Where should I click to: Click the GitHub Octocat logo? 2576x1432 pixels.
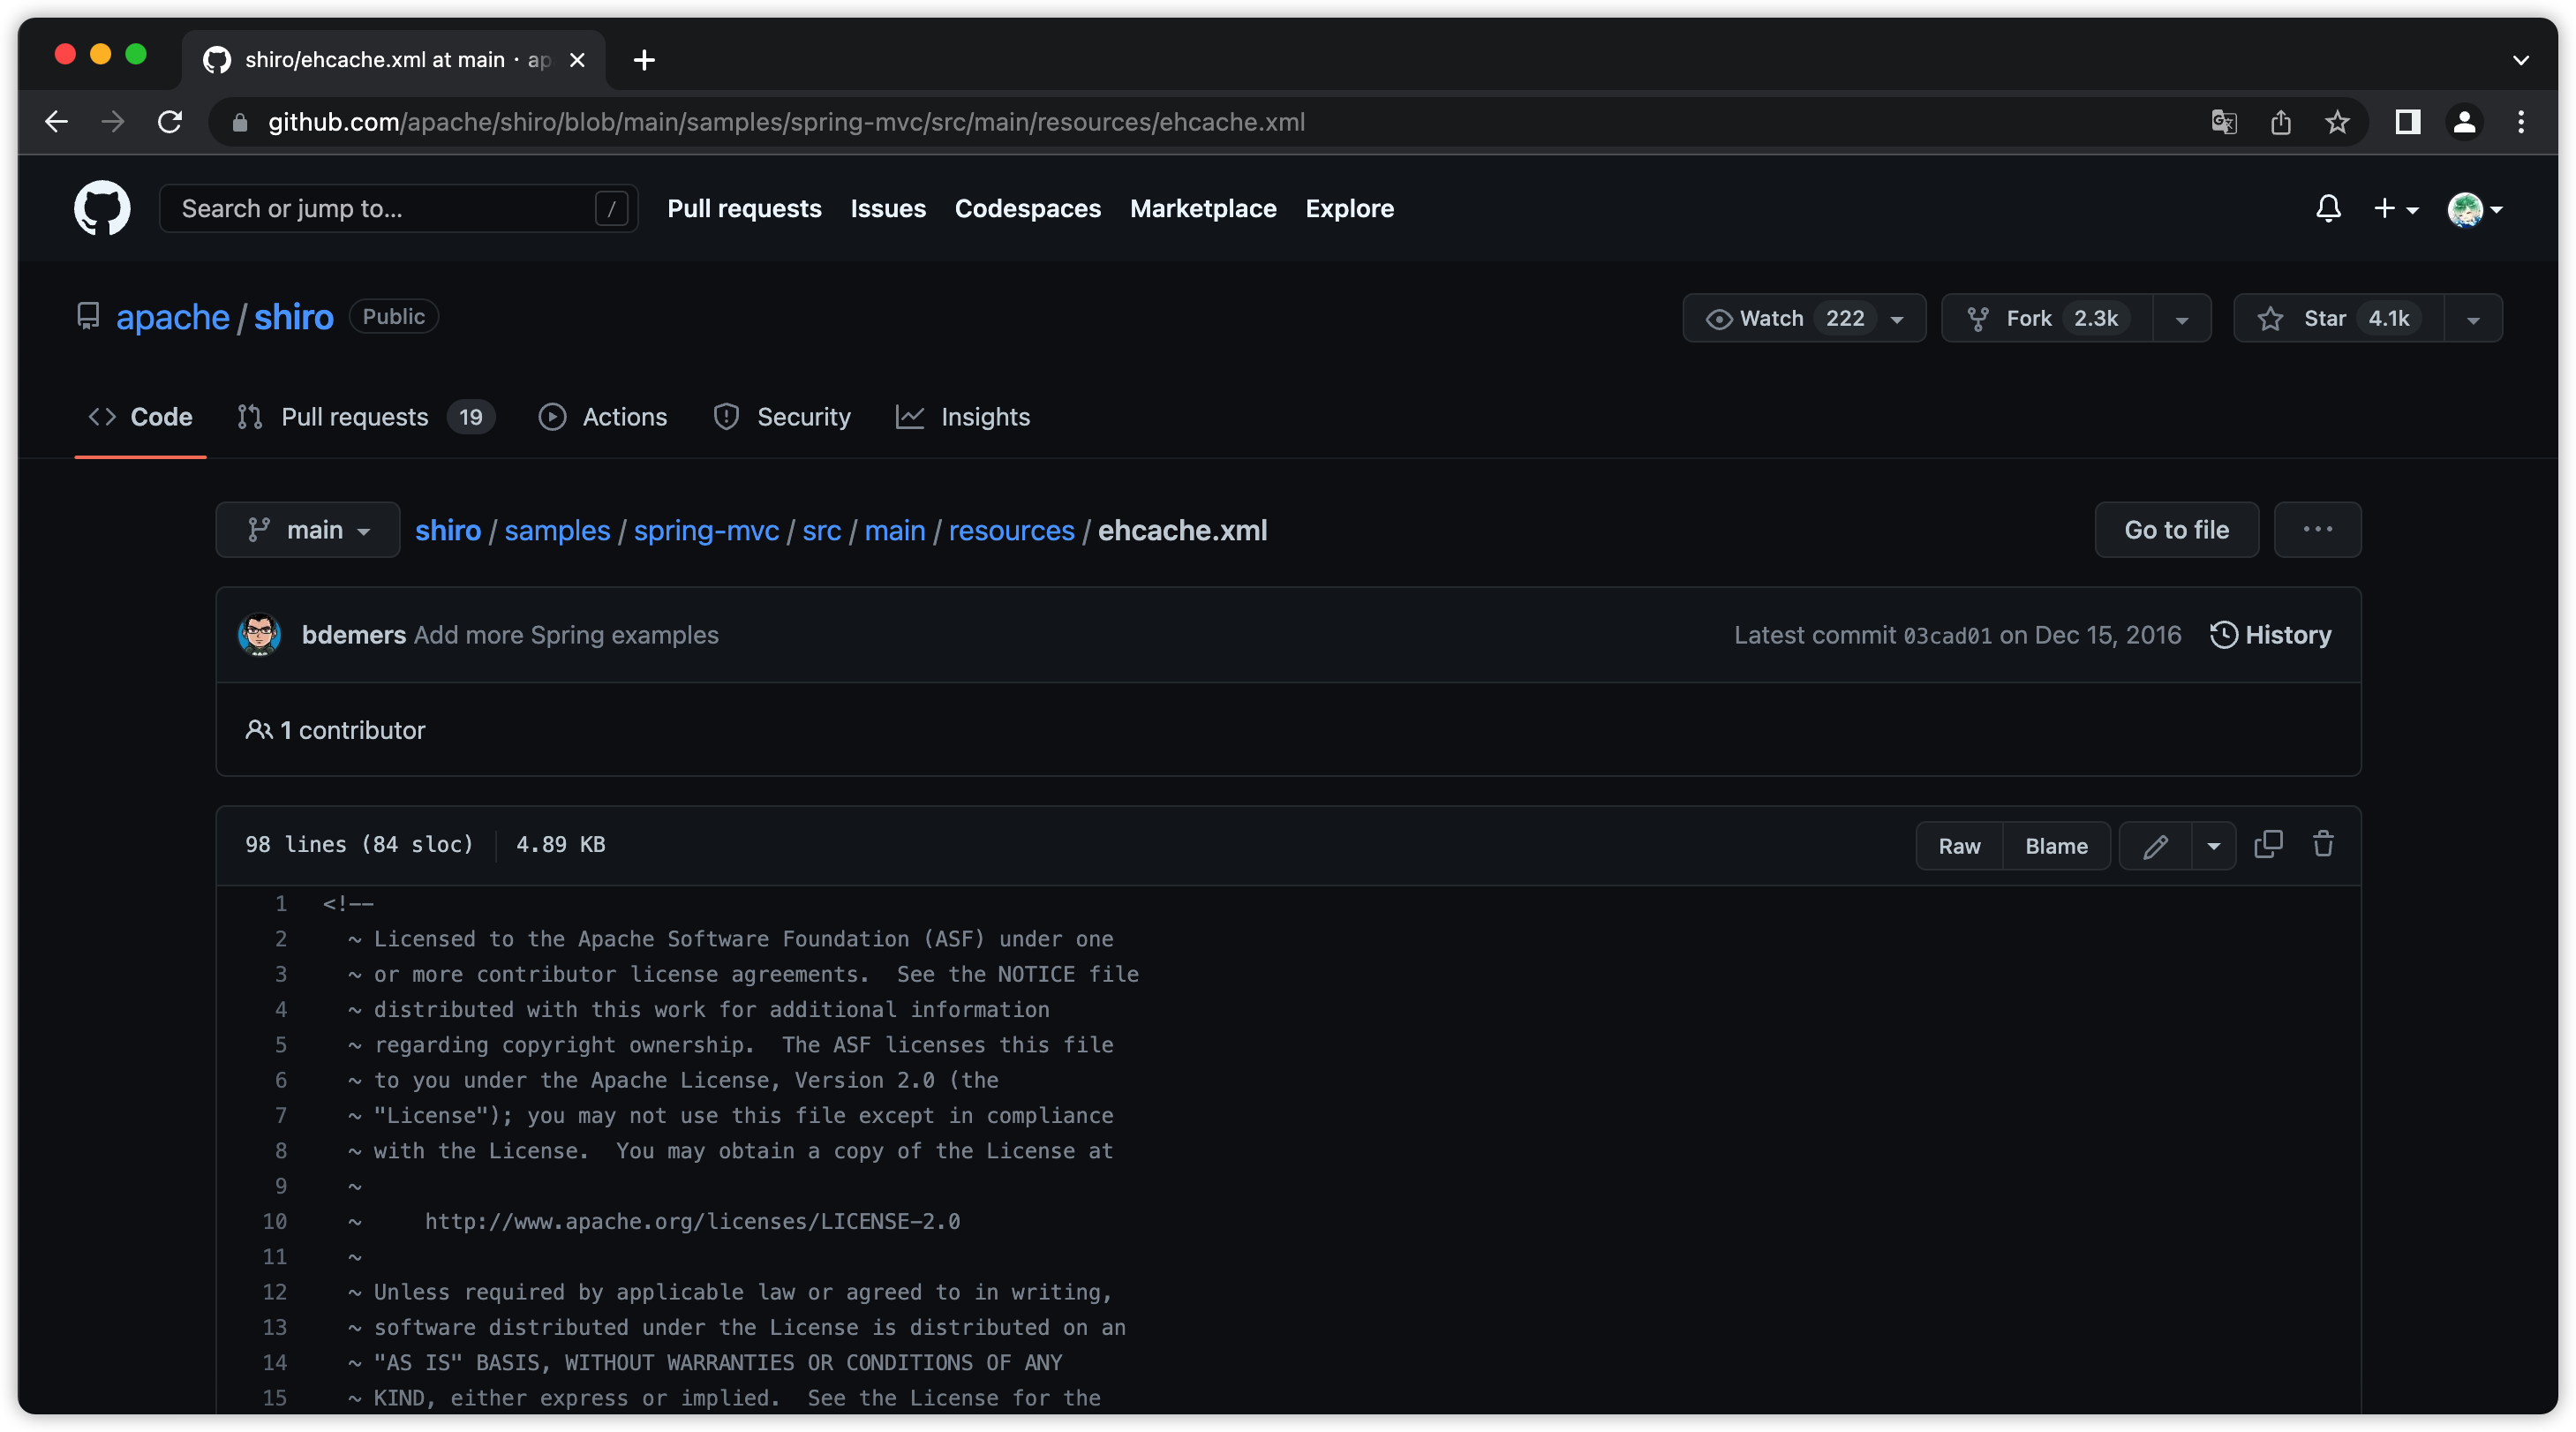[x=102, y=208]
